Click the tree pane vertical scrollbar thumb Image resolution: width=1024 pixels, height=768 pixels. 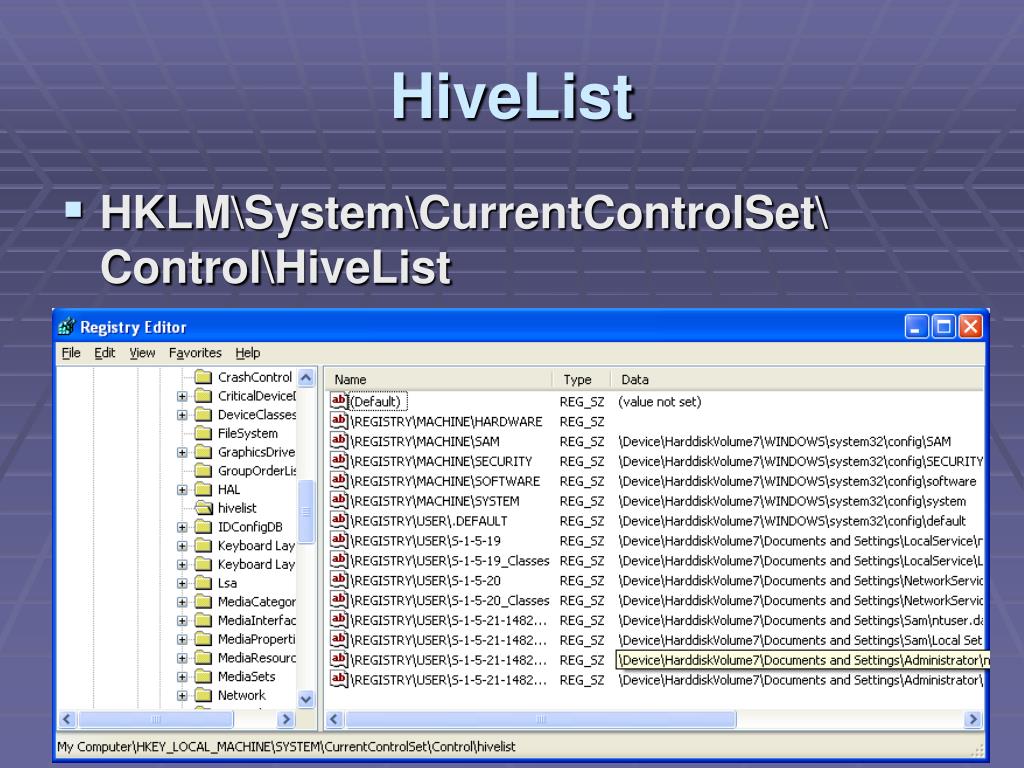click(306, 512)
